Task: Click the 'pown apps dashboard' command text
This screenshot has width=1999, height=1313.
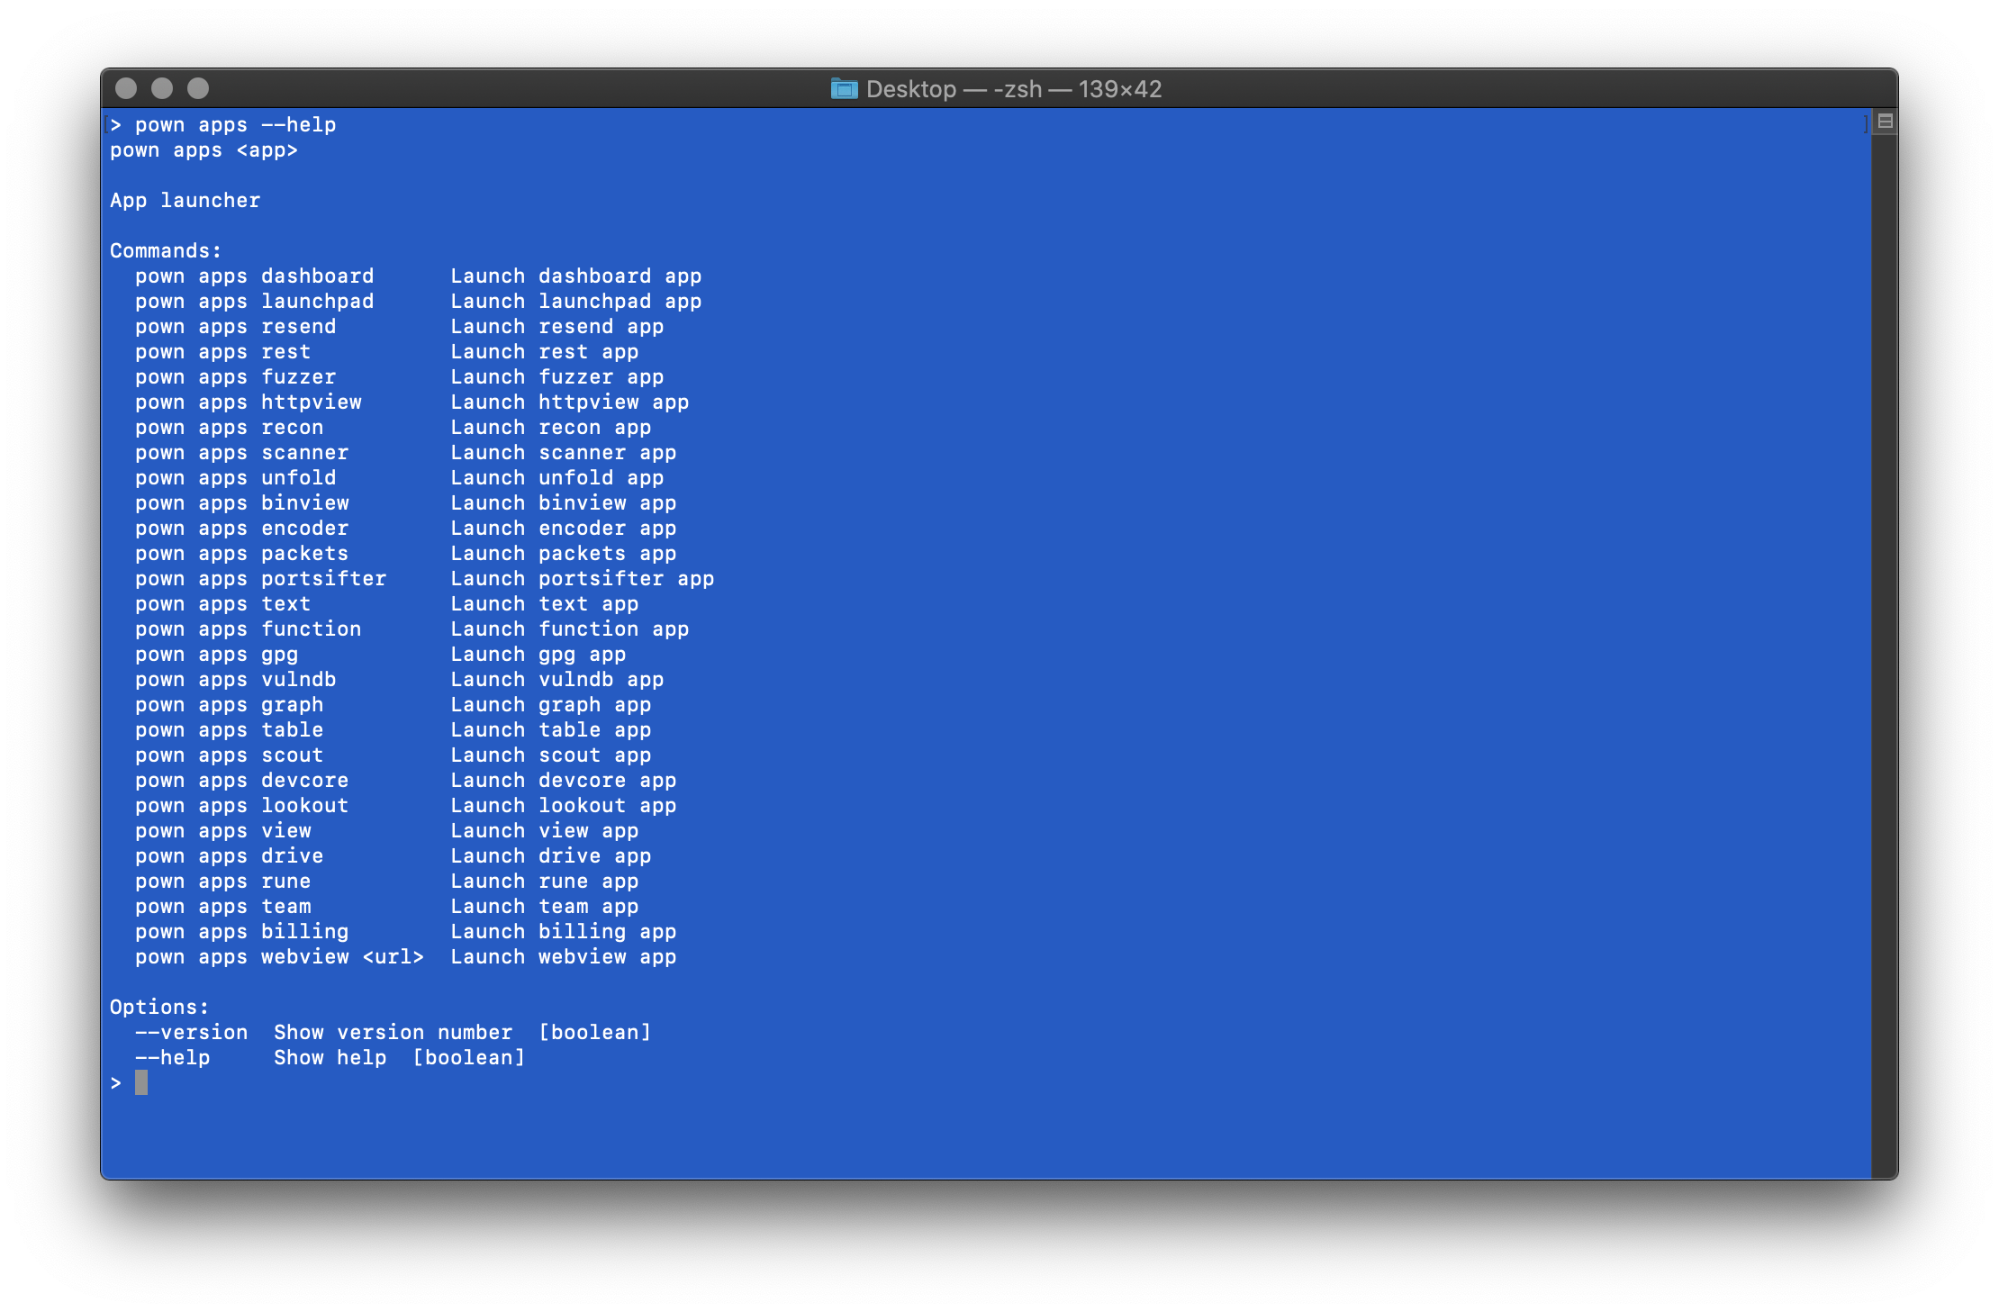Action: coord(254,276)
